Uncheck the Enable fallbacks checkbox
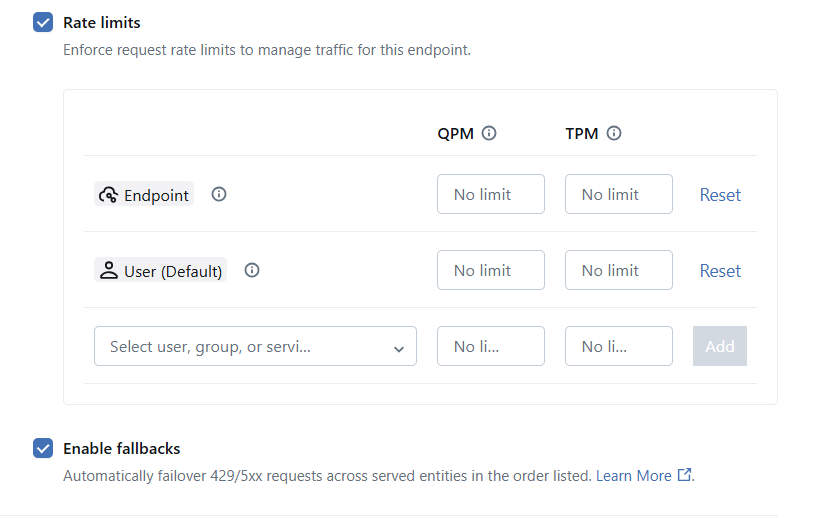 pos(43,448)
